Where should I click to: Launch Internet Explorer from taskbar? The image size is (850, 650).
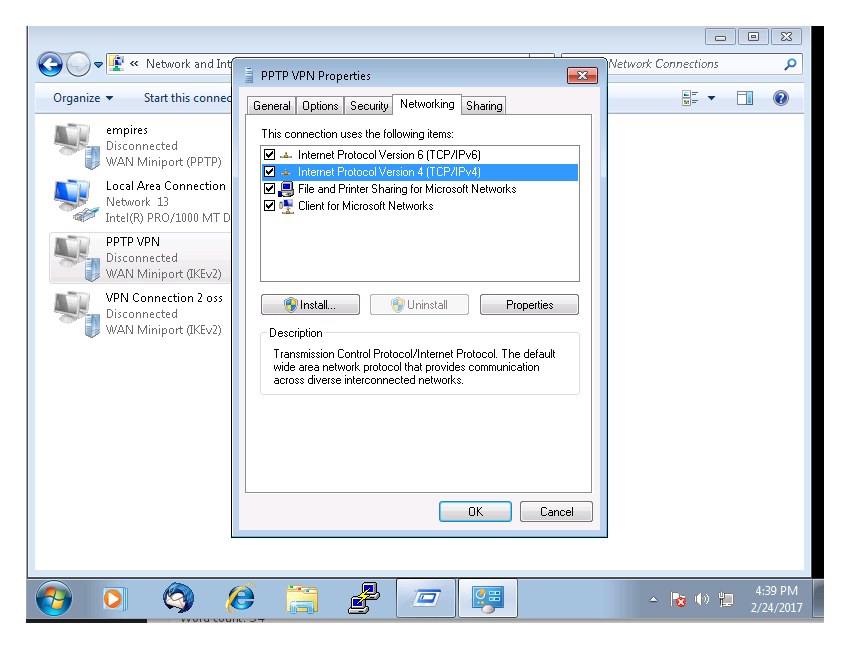pyautogui.click(x=241, y=598)
